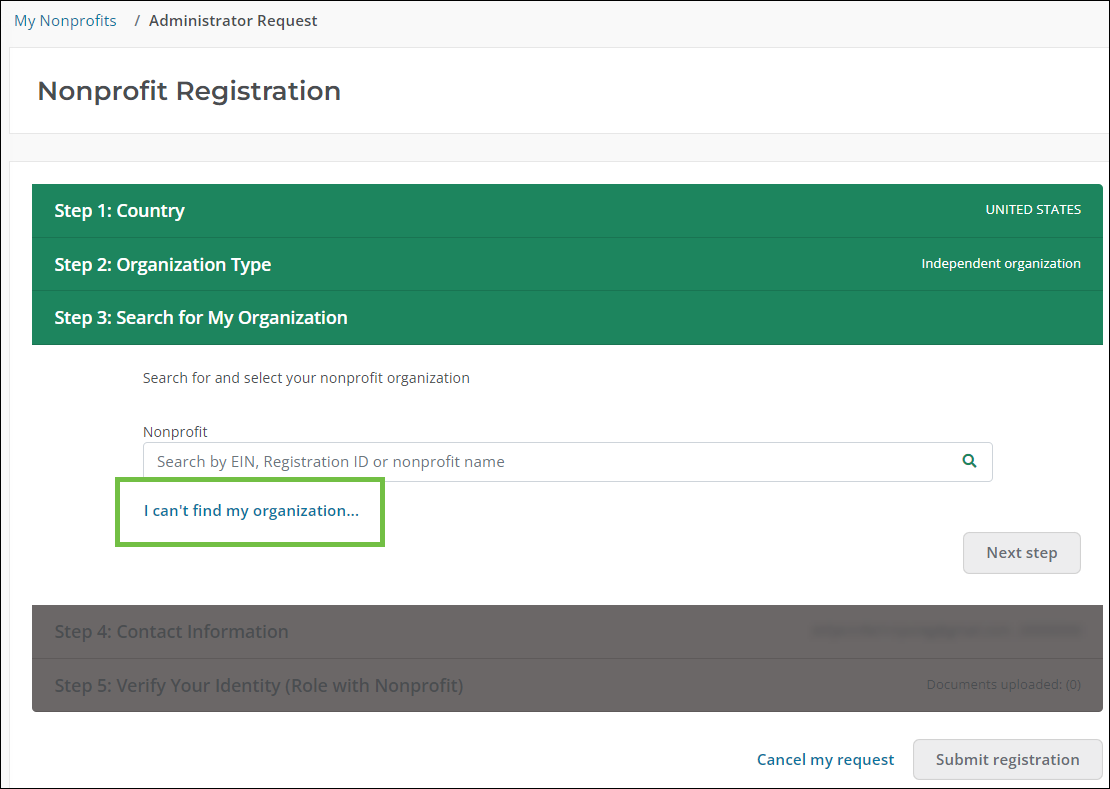The height and width of the screenshot is (789, 1110).
Task: Focus the Nonprofit search input field
Action: tap(550, 462)
